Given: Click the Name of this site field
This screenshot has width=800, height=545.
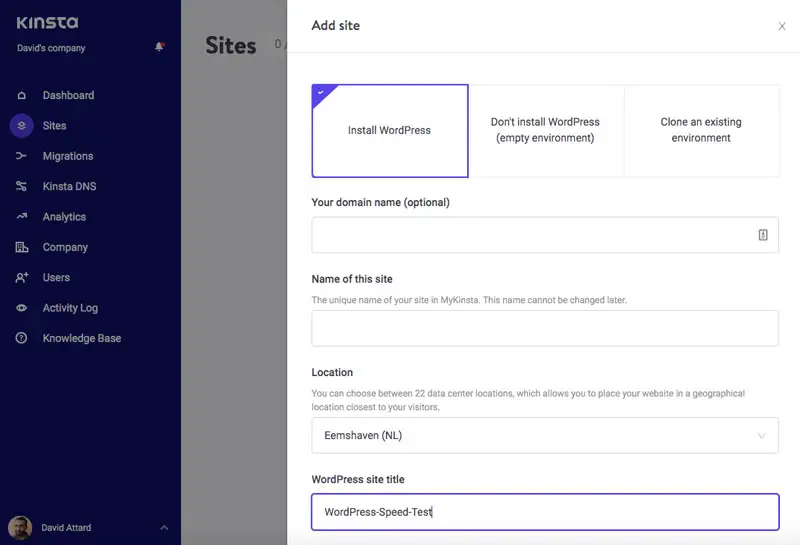Looking at the screenshot, I should [545, 328].
